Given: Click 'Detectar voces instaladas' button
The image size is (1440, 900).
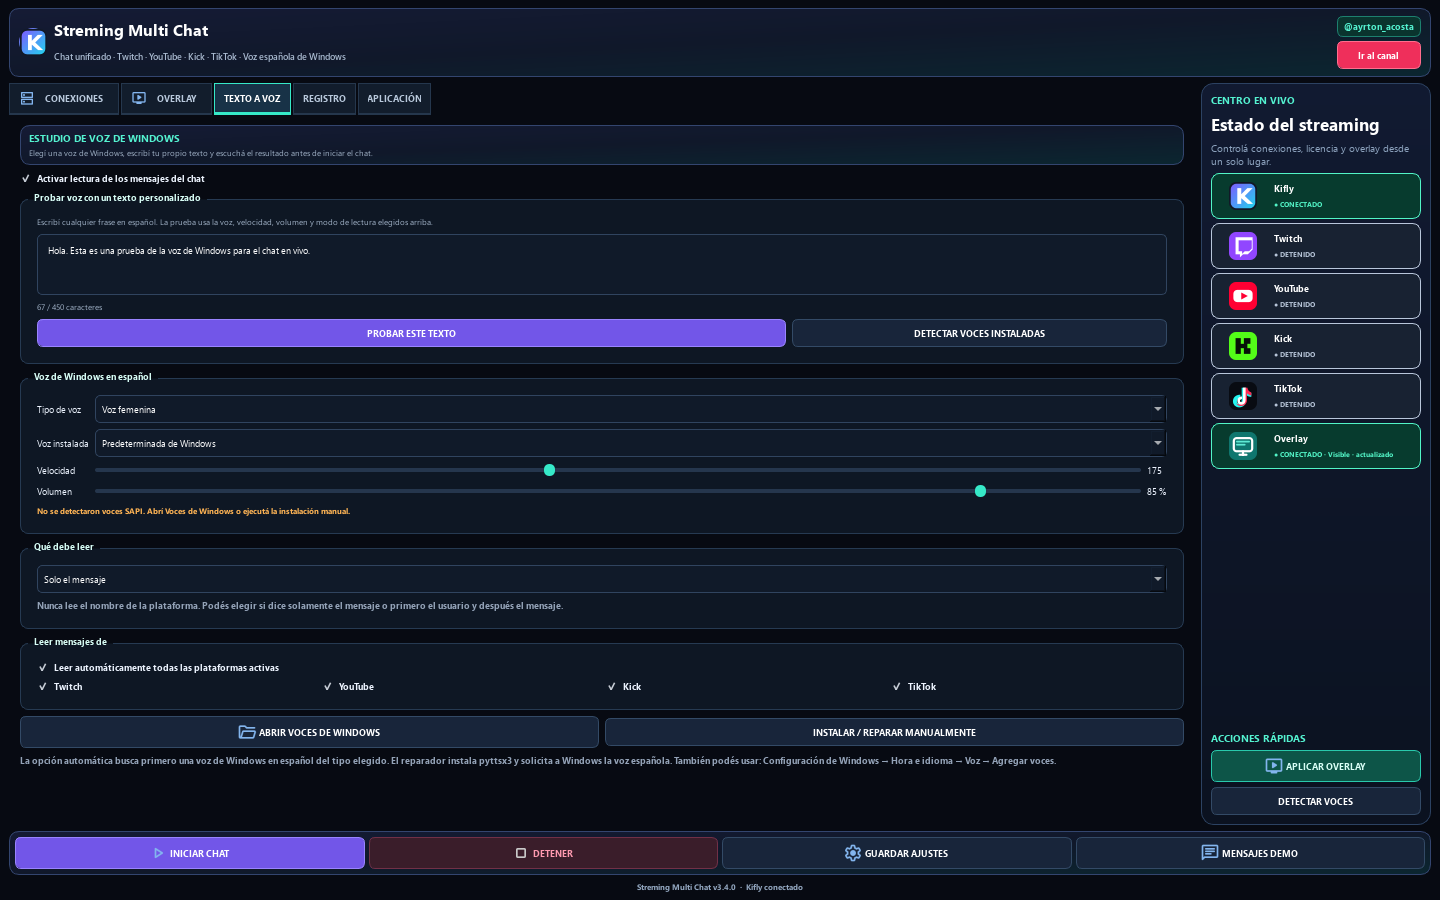Looking at the screenshot, I should 979,334.
